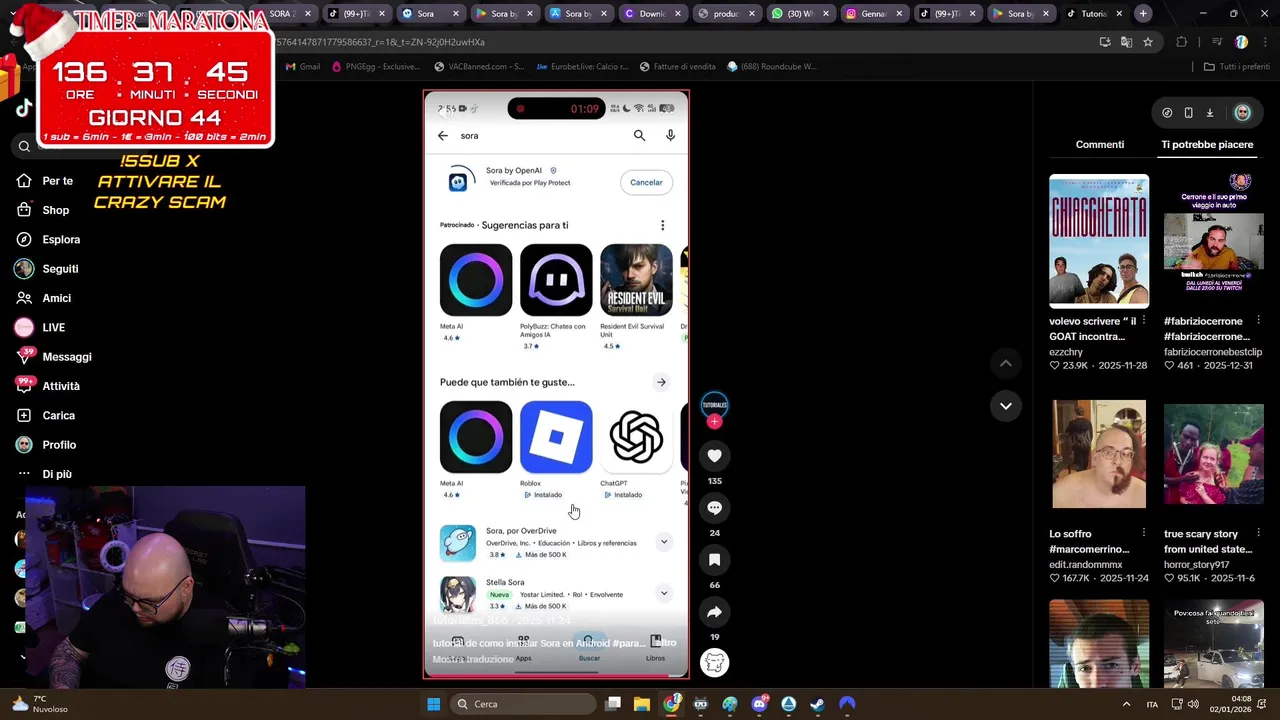Go to next video with down chevron
Viewport: 1280px width, 720px height.
(x=1006, y=406)
